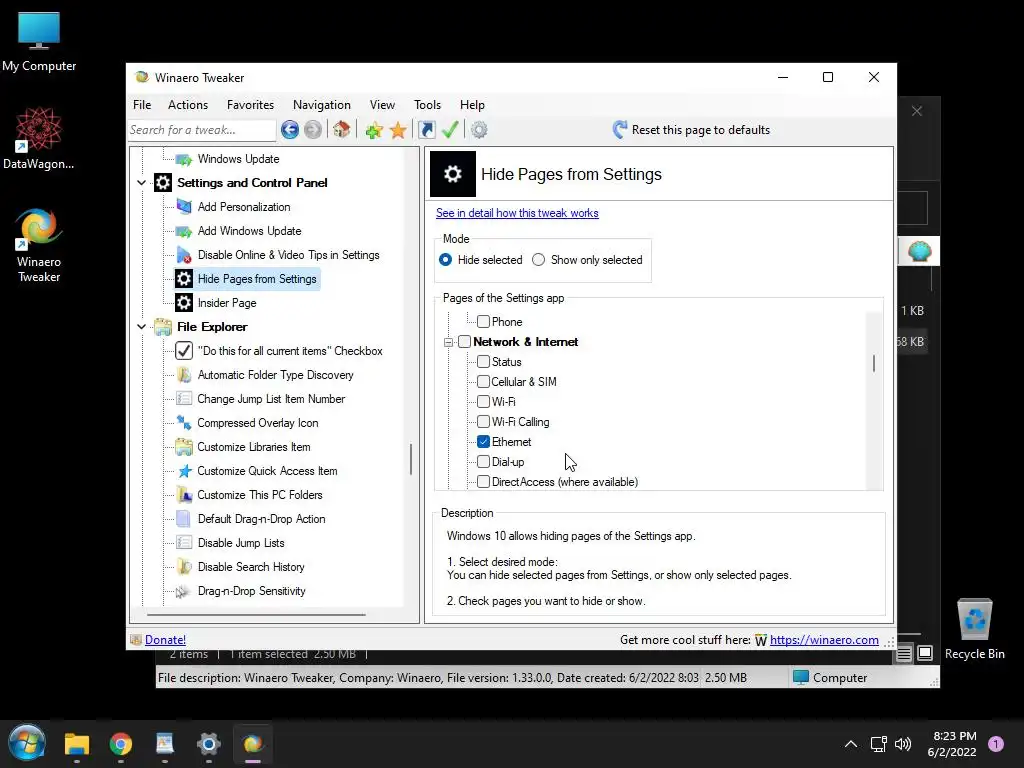Open File Explorer from the taskbar
Screen dimensions: 1024x768
tap(77, 744)
